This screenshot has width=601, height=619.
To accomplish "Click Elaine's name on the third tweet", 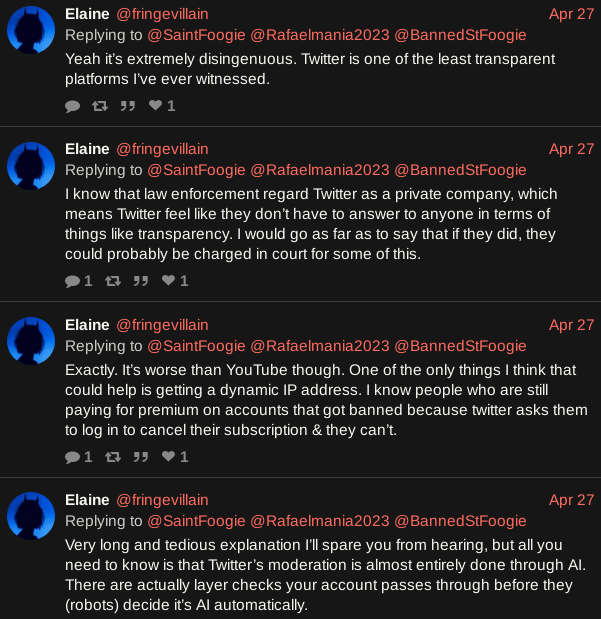I will (87, 325).
